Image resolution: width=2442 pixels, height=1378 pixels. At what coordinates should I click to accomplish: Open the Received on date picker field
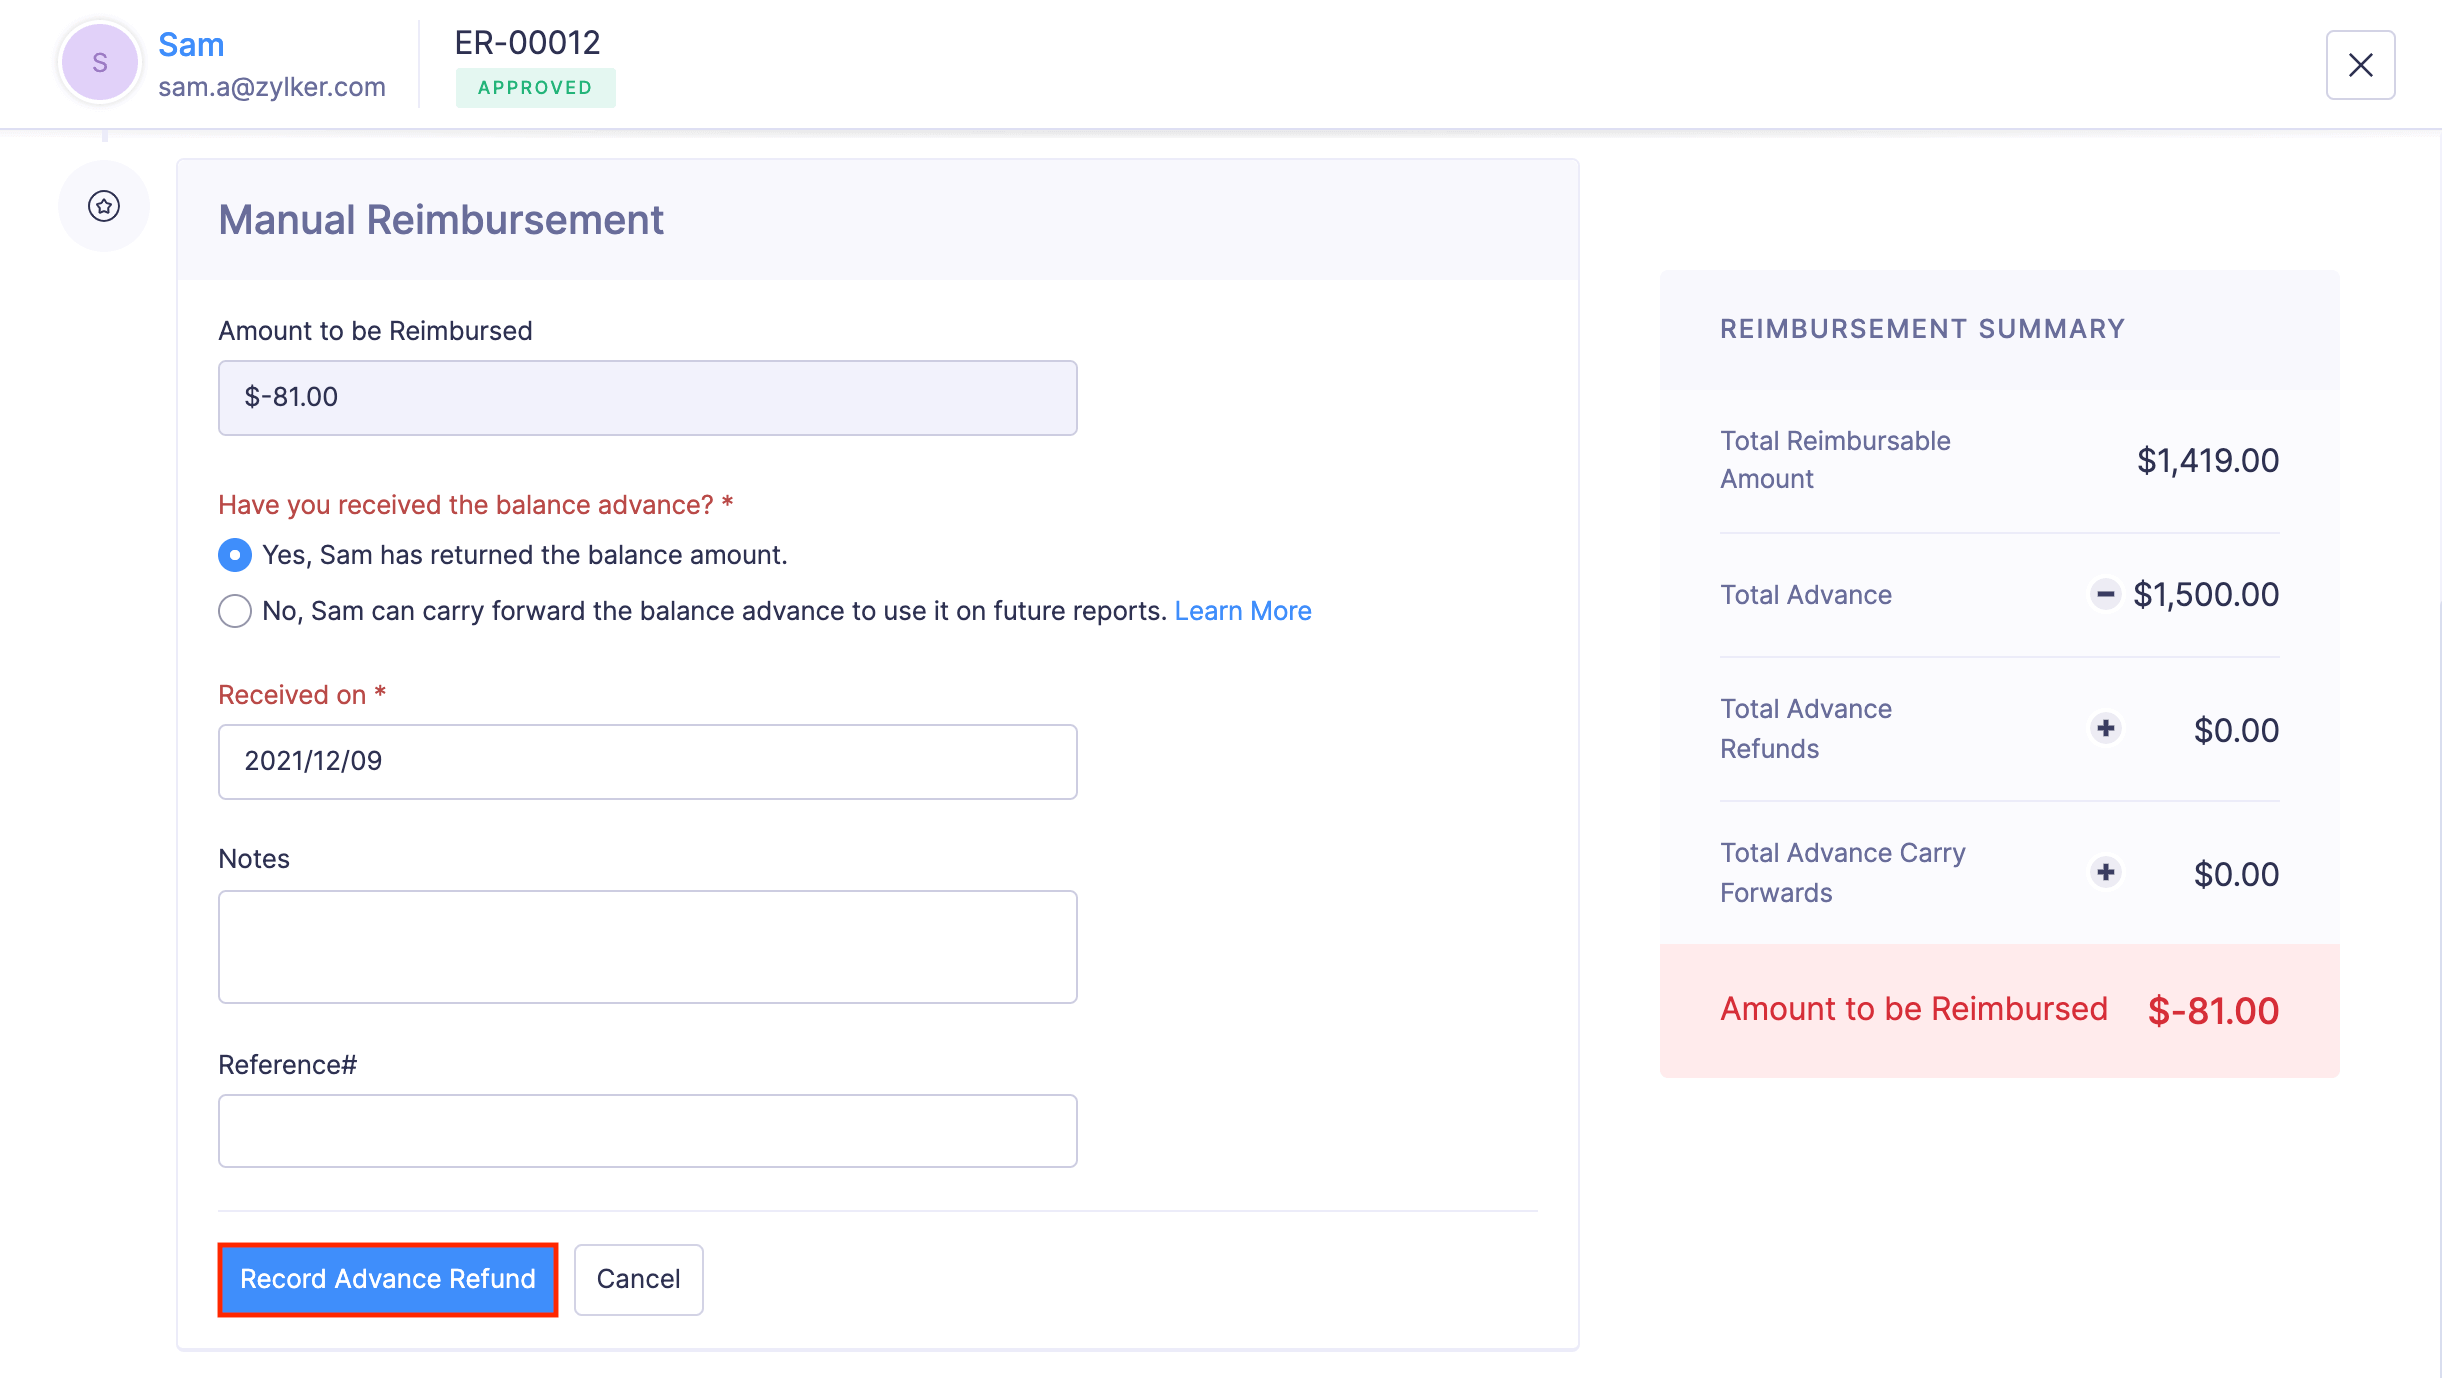coord(646,761)
